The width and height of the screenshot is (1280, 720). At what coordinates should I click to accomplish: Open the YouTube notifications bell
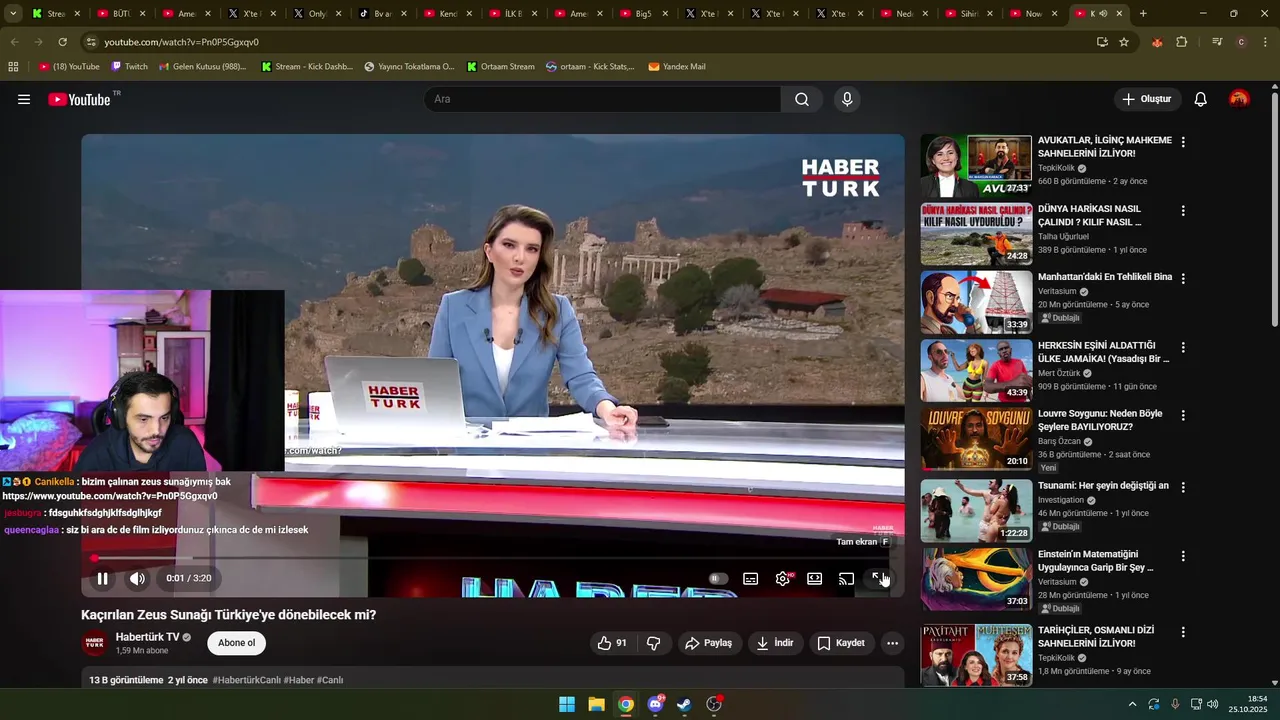1201,99
